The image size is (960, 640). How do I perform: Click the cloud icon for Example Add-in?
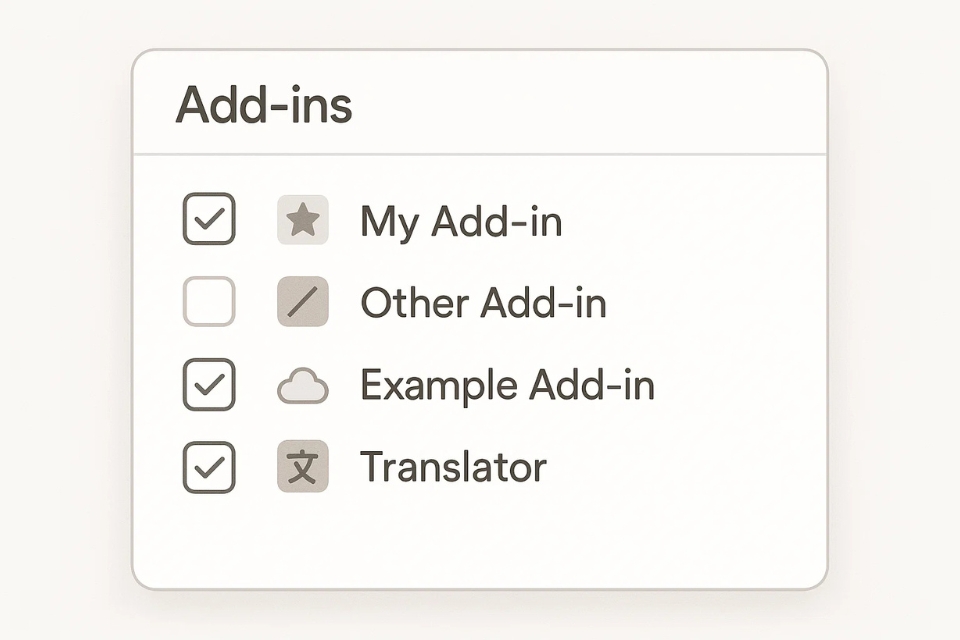click(x=302, y=386)
